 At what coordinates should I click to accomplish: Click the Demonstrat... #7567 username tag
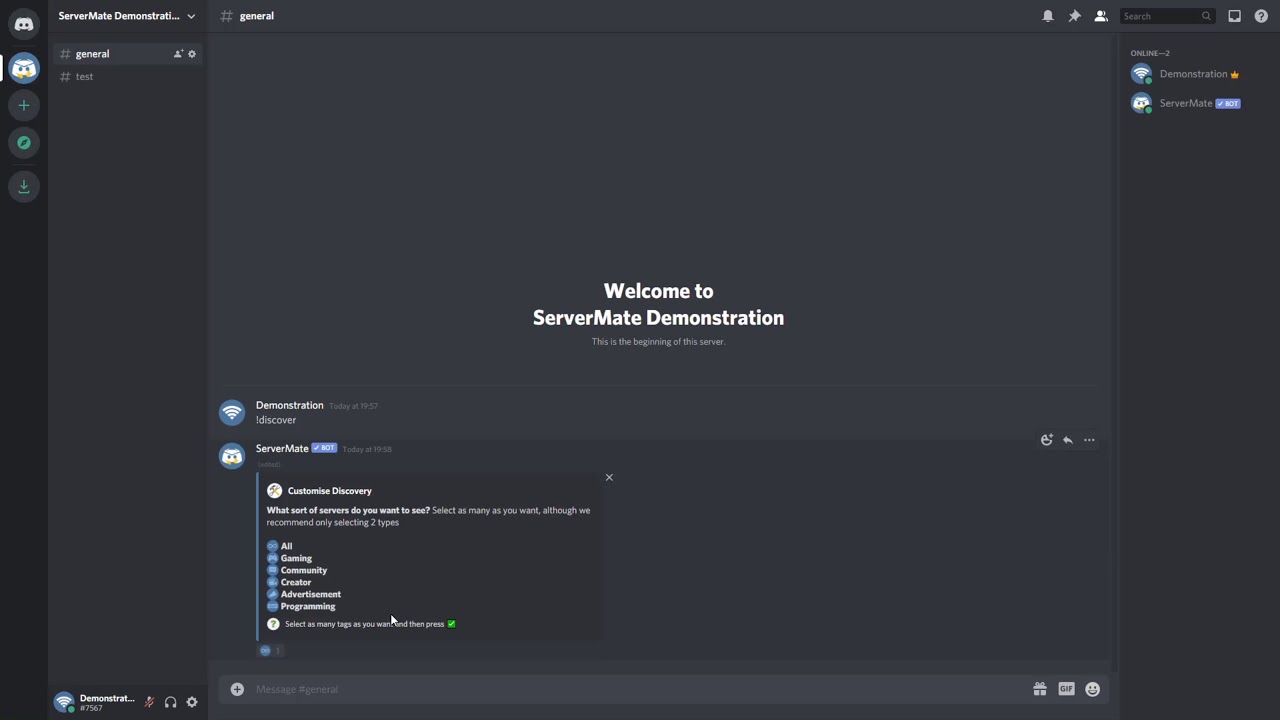click(107, 703)
